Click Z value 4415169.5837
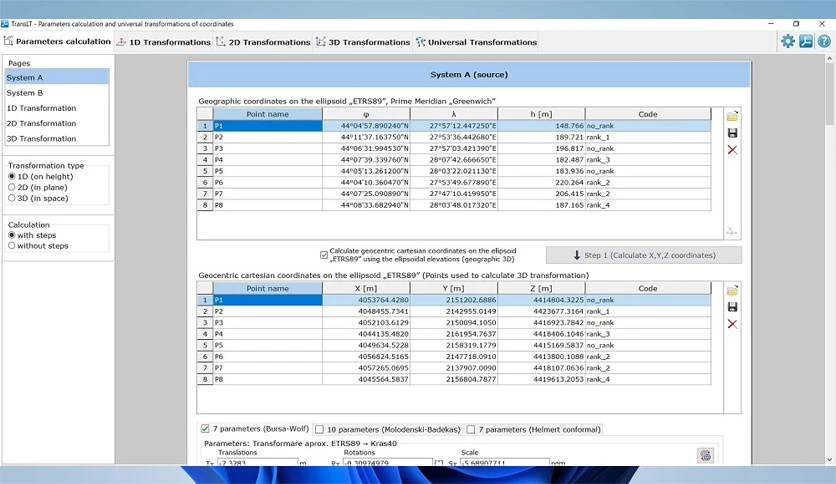Image resolution: width=836 pixels, height=484 pixels. pyautogui.click(x=541, y=345)
